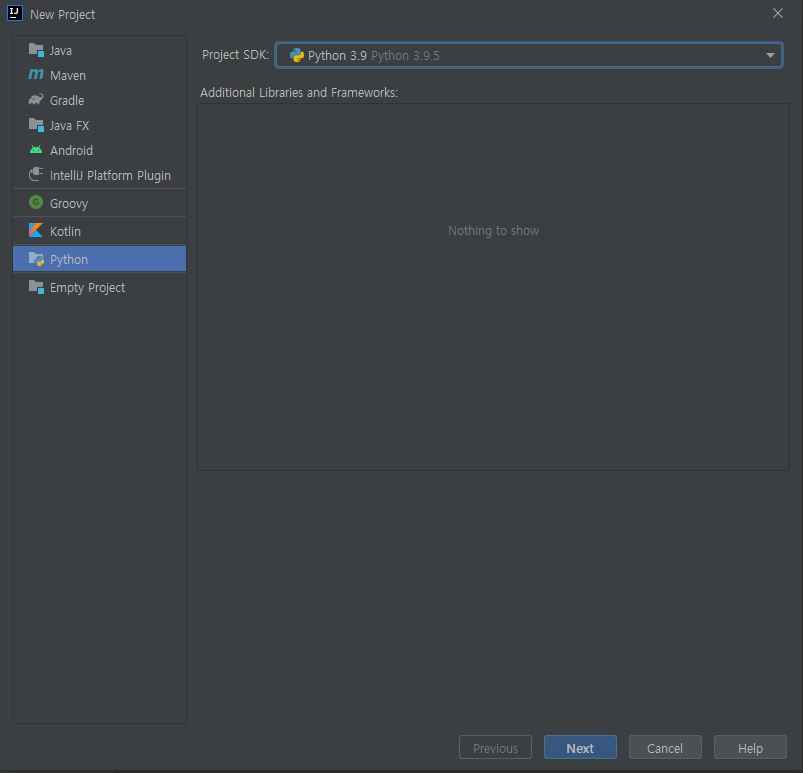Click the green Groovy icon
Viewport: 803px width, 773px height.
(36, 202)
